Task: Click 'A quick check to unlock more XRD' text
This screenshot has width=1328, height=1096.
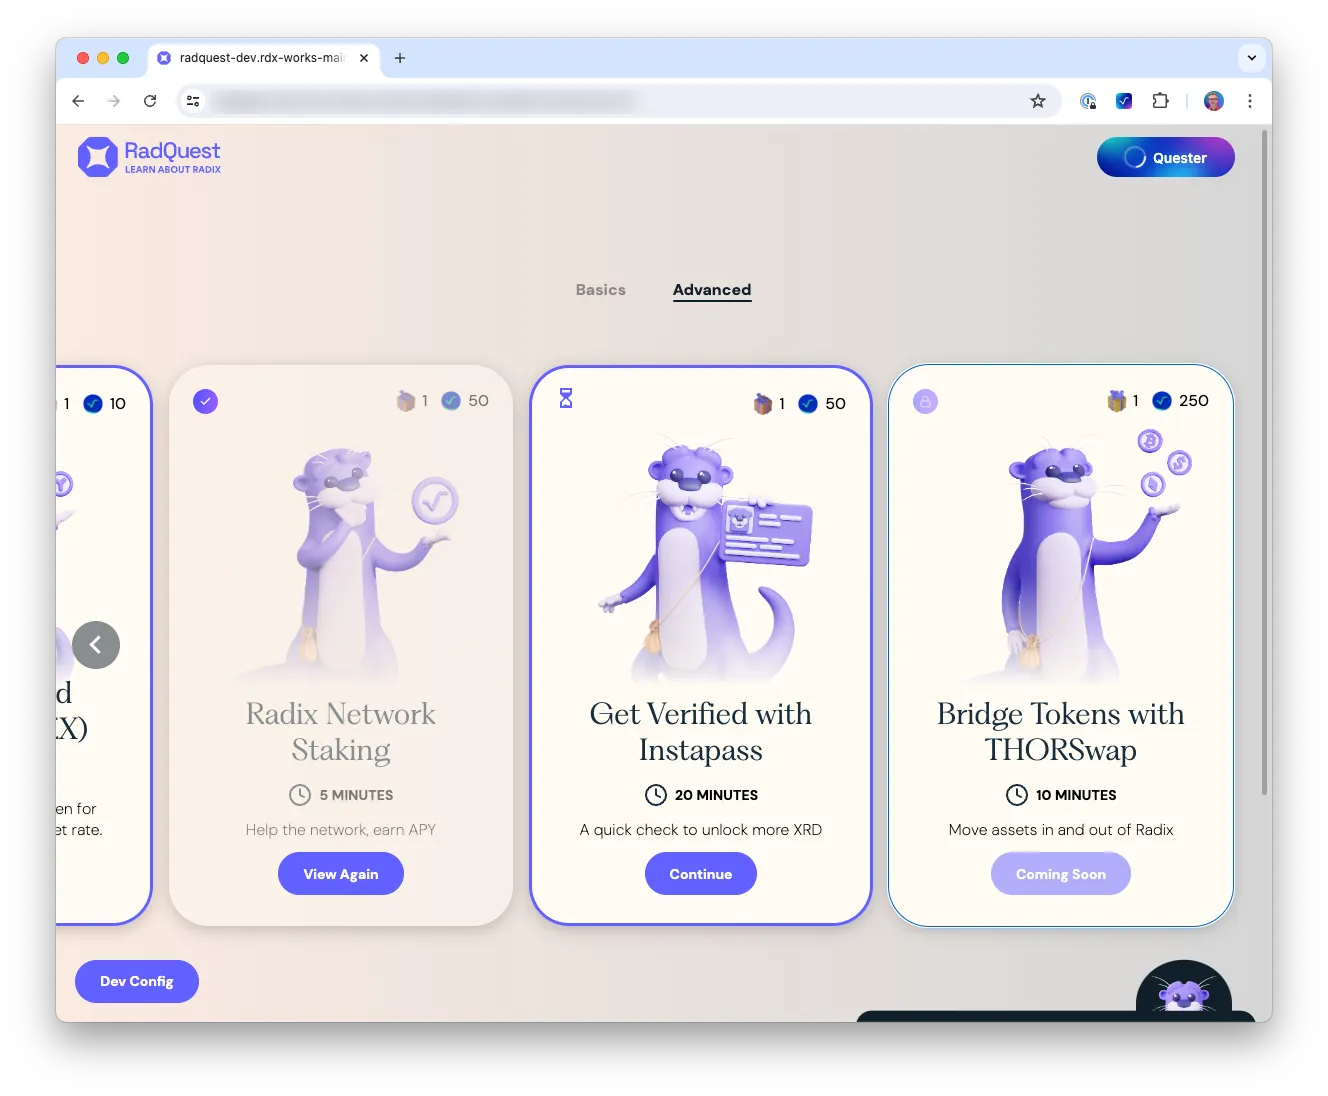Action: (701, 830)
